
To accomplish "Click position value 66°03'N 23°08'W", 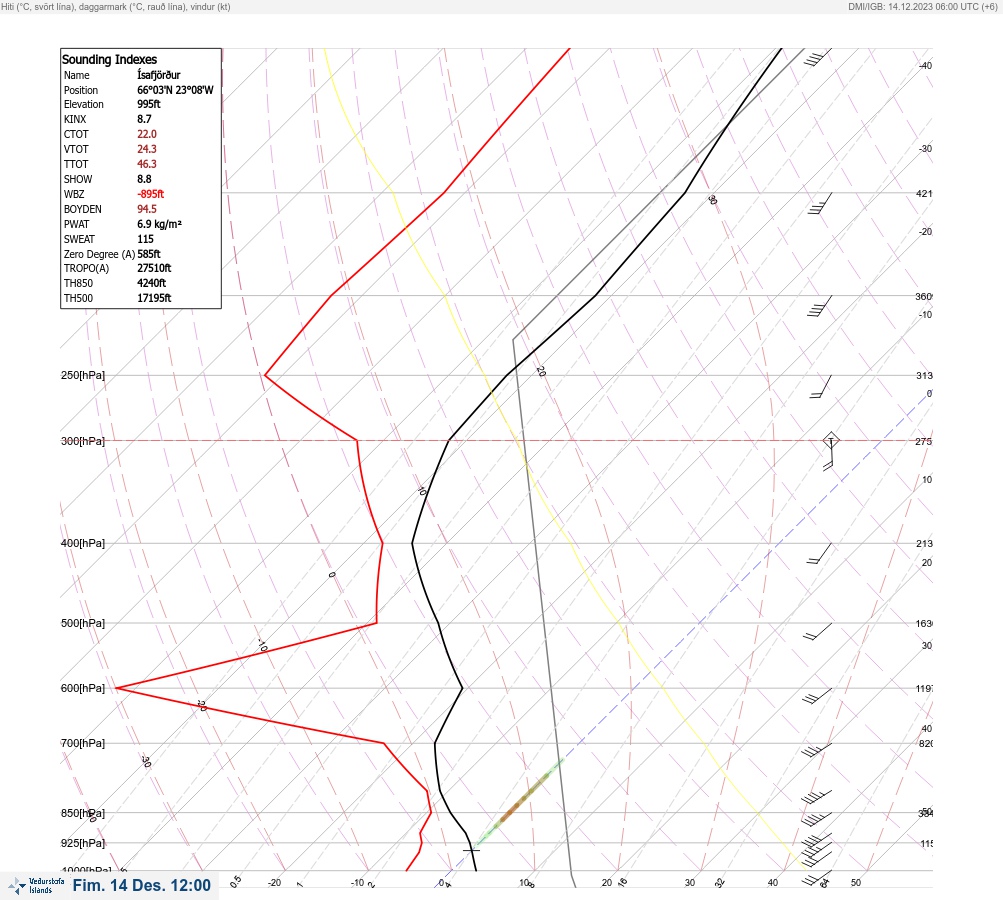I will [x=175, y=90].
